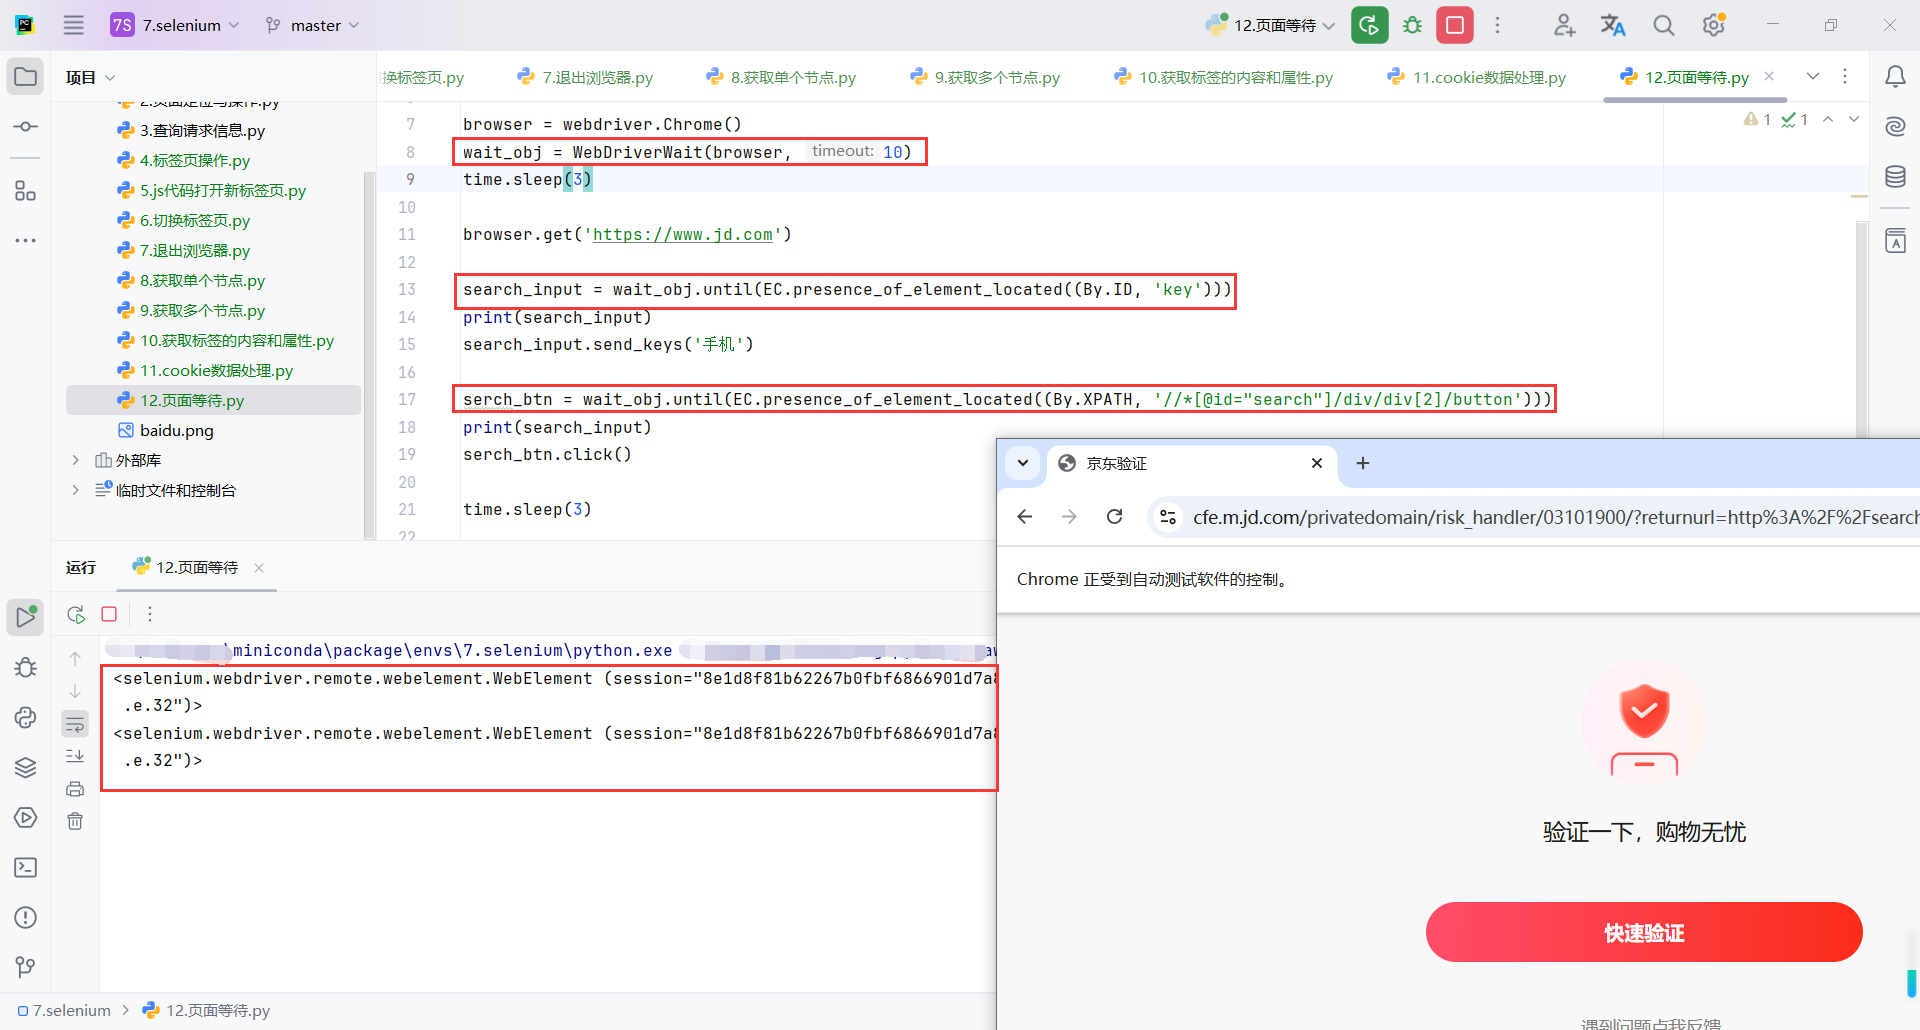Rerun script from the Run panel toolbar
The image size is (1920, 1030).
click(76, 614)
